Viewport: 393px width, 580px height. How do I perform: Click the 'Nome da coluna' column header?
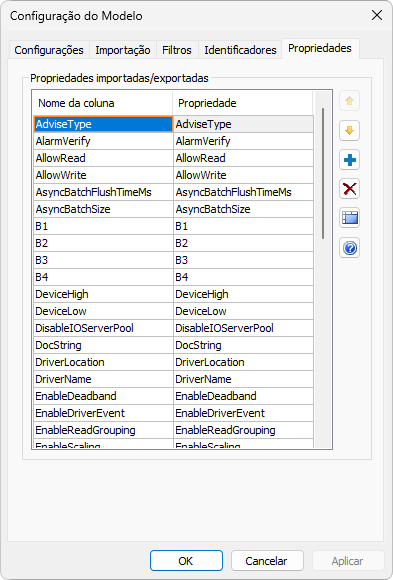pyautogui.click(x=103, y=103)
